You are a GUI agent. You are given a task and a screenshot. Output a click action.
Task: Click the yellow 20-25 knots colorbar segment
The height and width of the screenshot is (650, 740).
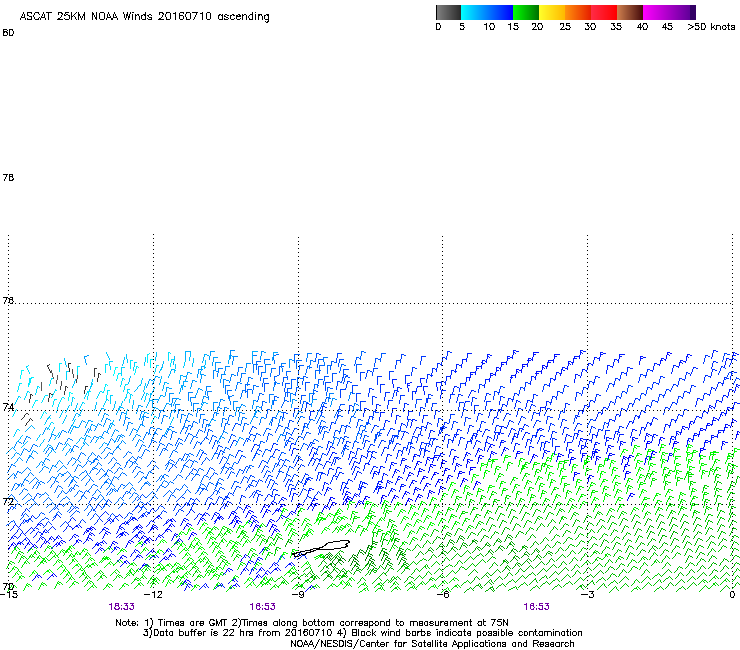552,12
